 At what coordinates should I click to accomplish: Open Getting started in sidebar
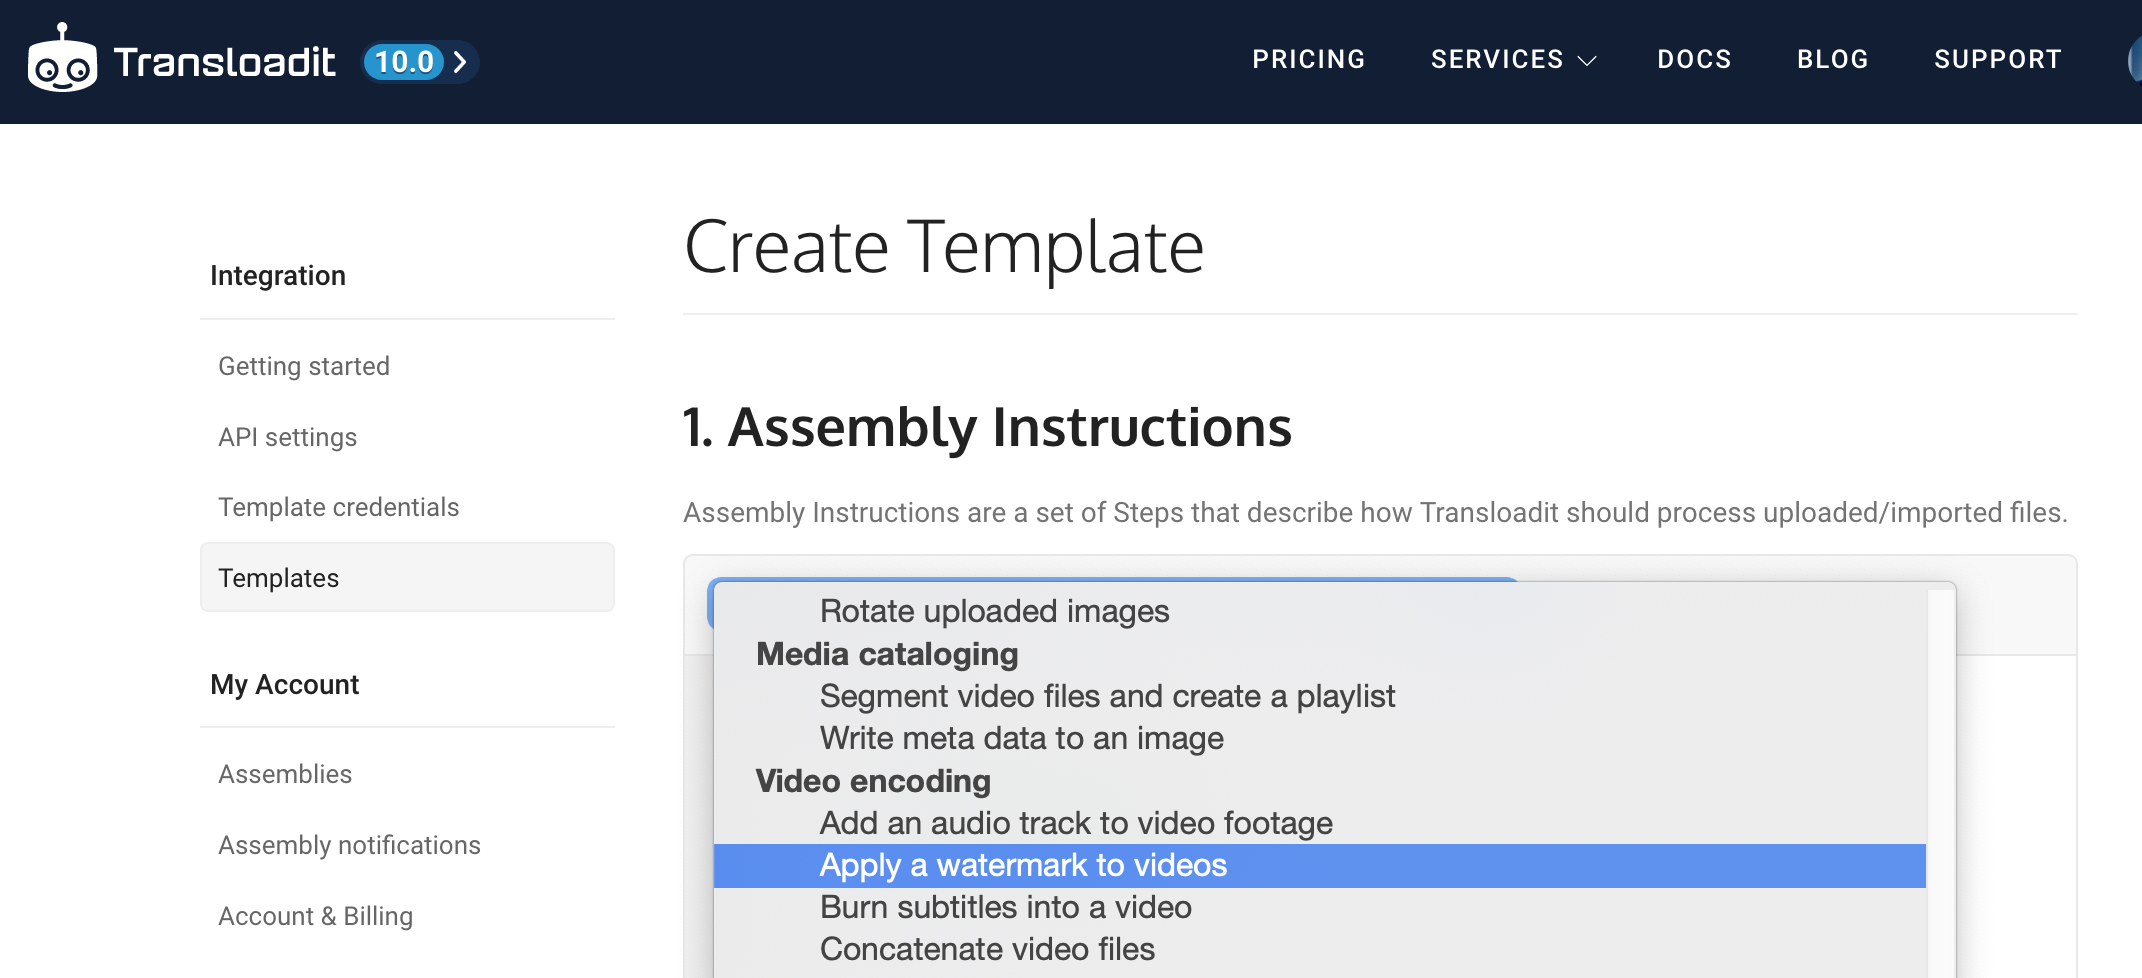tap(304, 366)
